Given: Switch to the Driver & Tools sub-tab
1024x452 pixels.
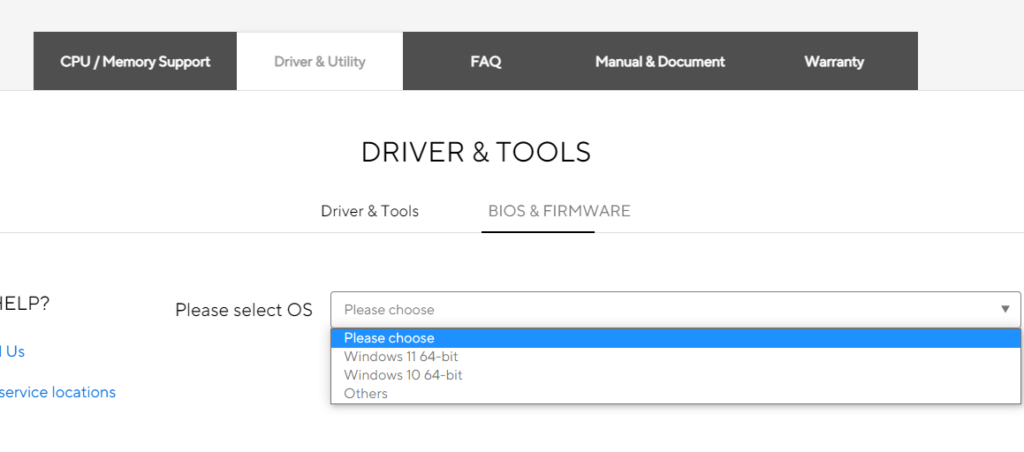Looking at the screenshot, I should [x=369, y=211].
